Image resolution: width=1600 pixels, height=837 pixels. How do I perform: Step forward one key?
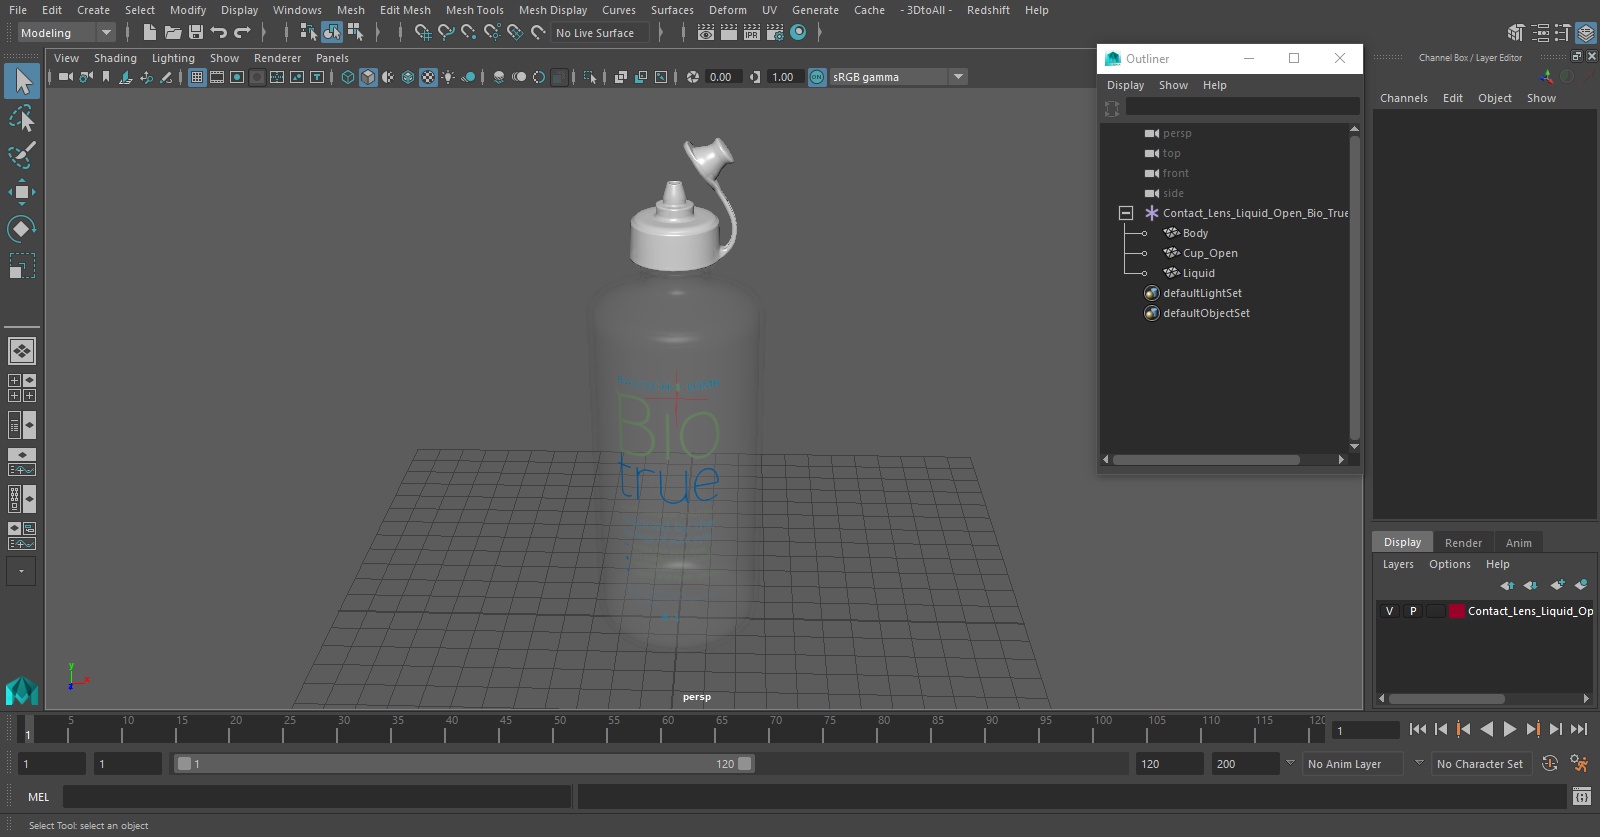pyautogui.click(x=1532, y=729)
